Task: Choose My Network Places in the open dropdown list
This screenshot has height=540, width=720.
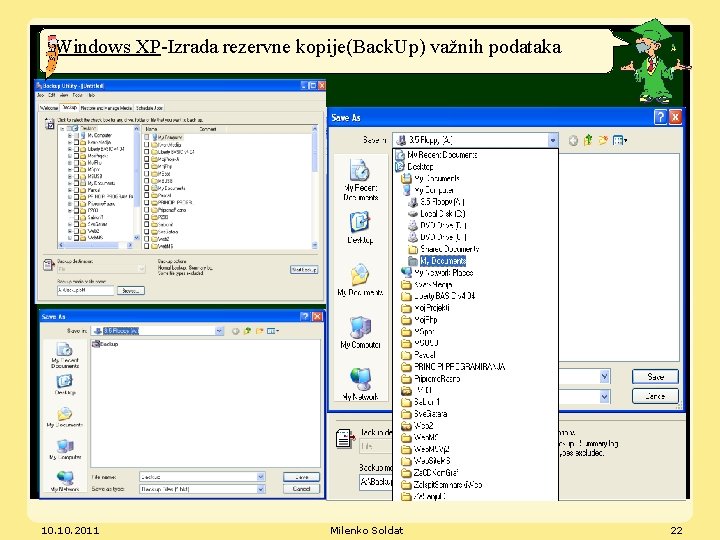Action: [438, 272]
